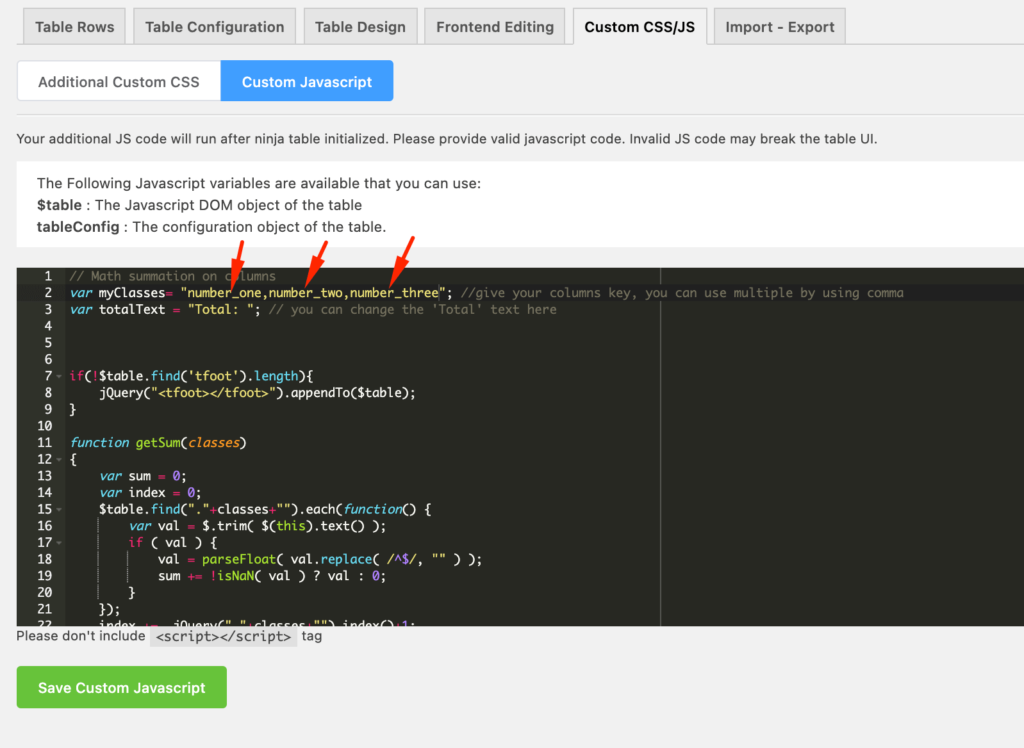Click line number 11 in the gutter
This screenshot has width=1024, height=748.
(x=44, y=443)
